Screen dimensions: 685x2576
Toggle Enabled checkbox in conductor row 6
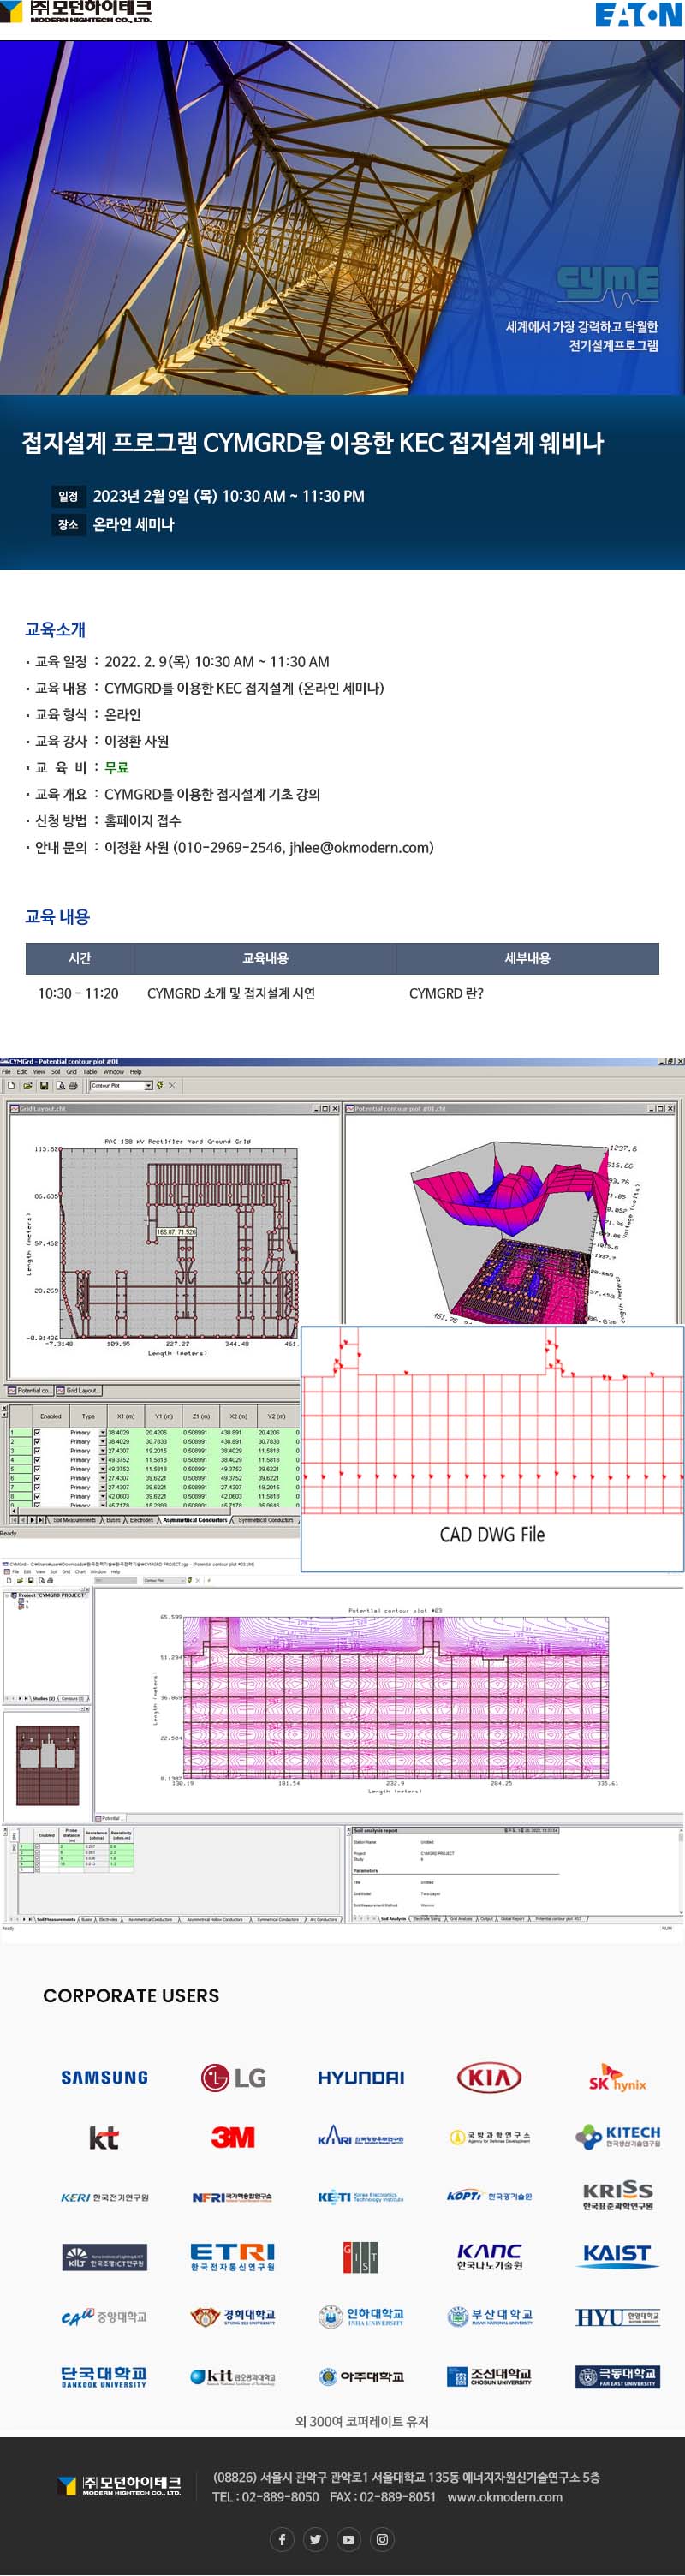pyautogui.click(x=37, y=1478)
